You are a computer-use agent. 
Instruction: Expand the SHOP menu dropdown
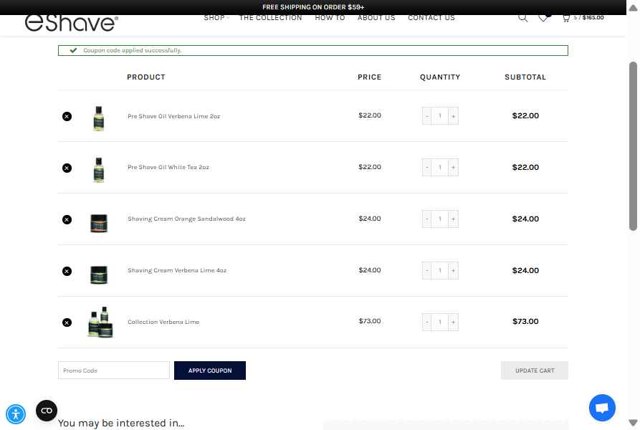[216, 18]
